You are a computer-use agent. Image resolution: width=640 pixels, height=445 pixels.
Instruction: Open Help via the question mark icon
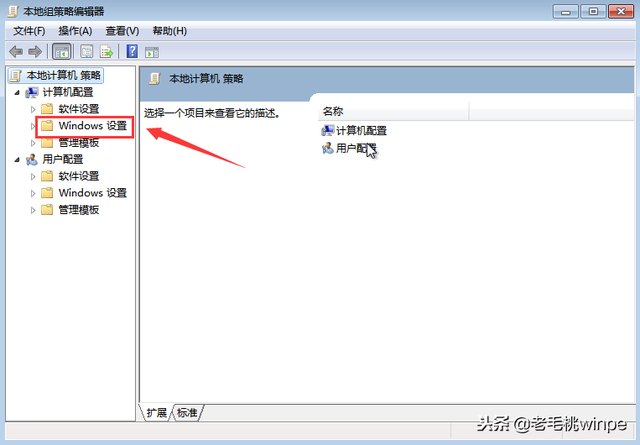click(132, 51)
